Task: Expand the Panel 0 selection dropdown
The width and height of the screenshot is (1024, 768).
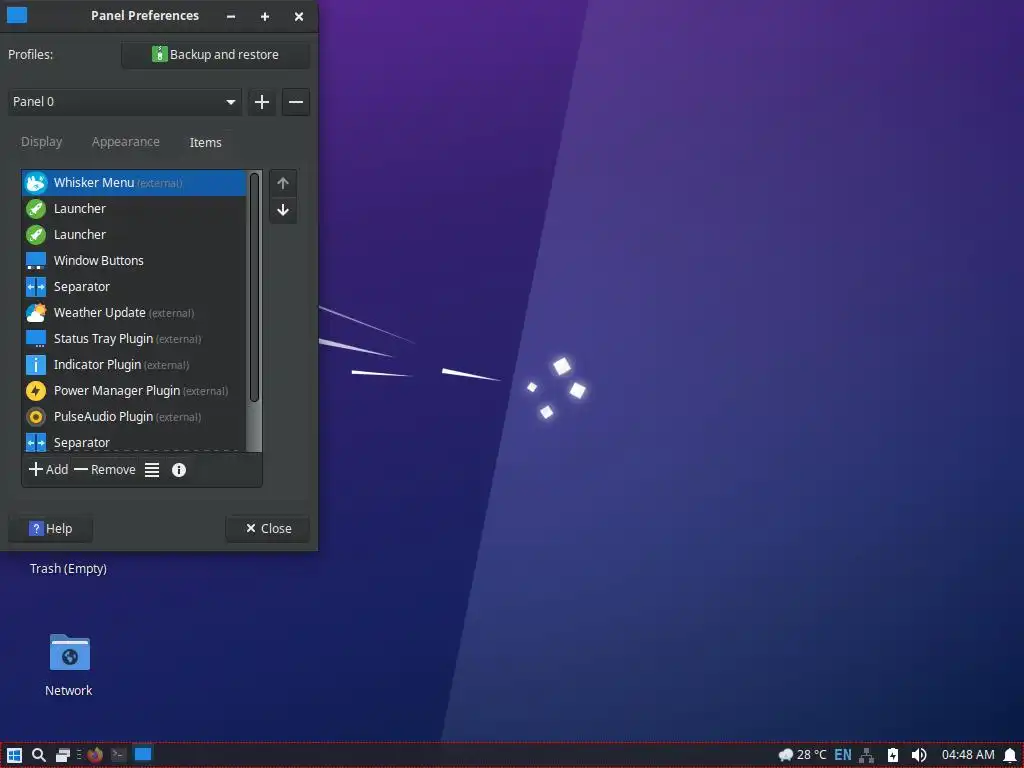Action: [x=125, y=102]
